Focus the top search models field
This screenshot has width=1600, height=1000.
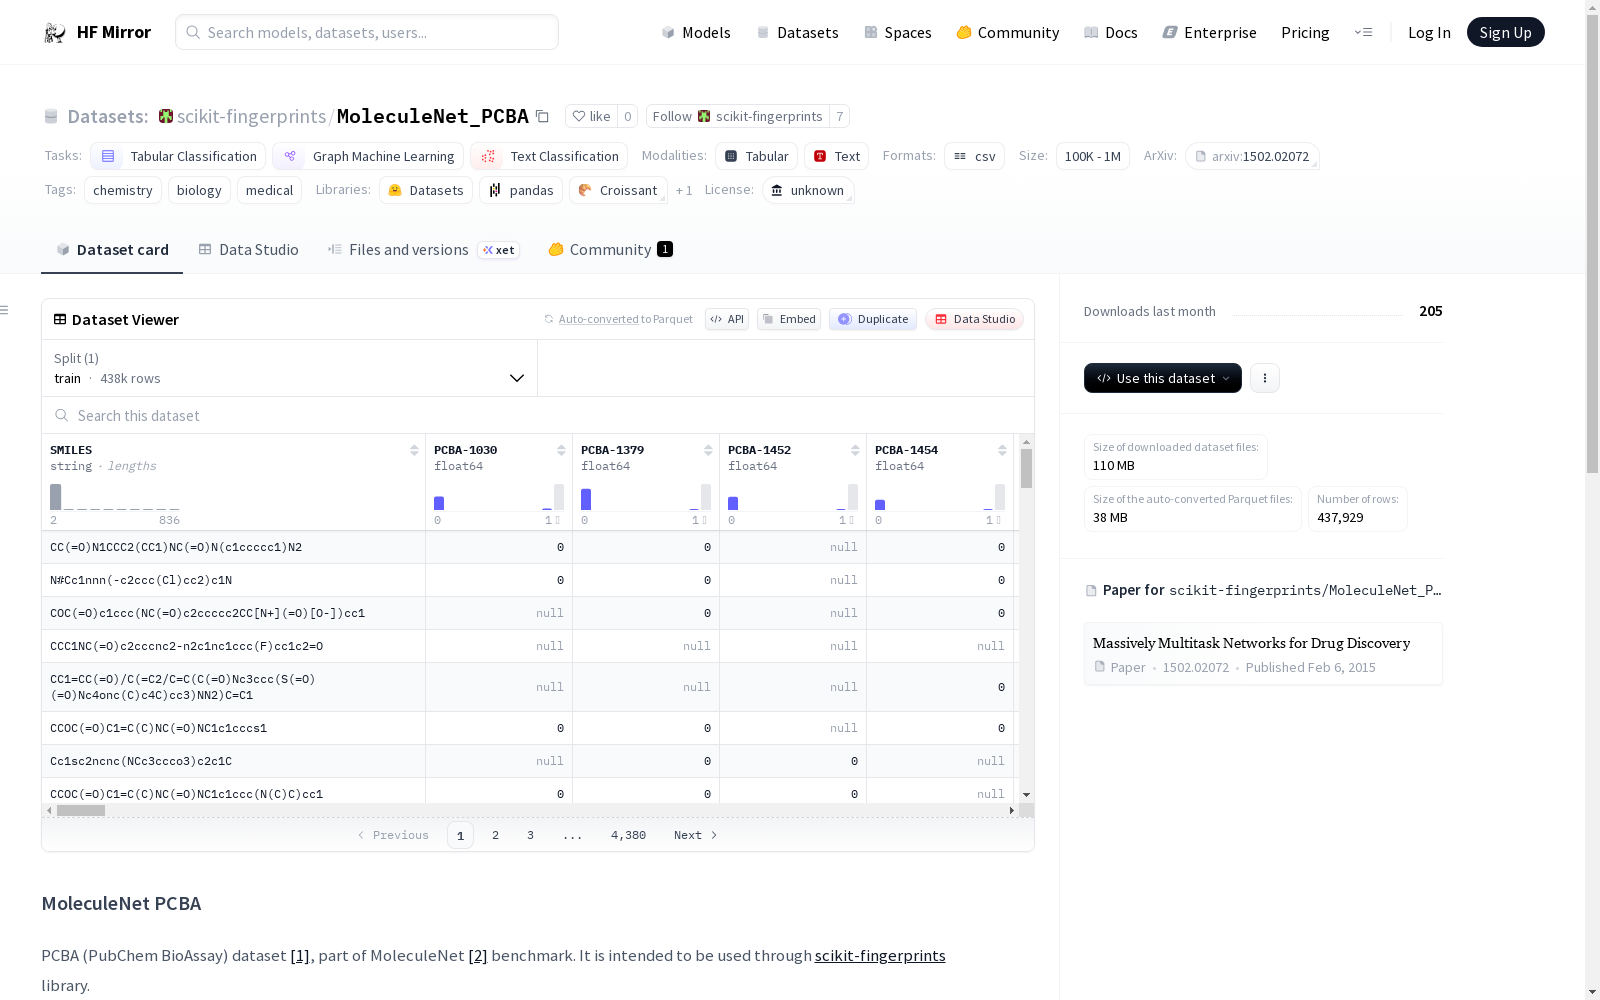click(367, 32)
